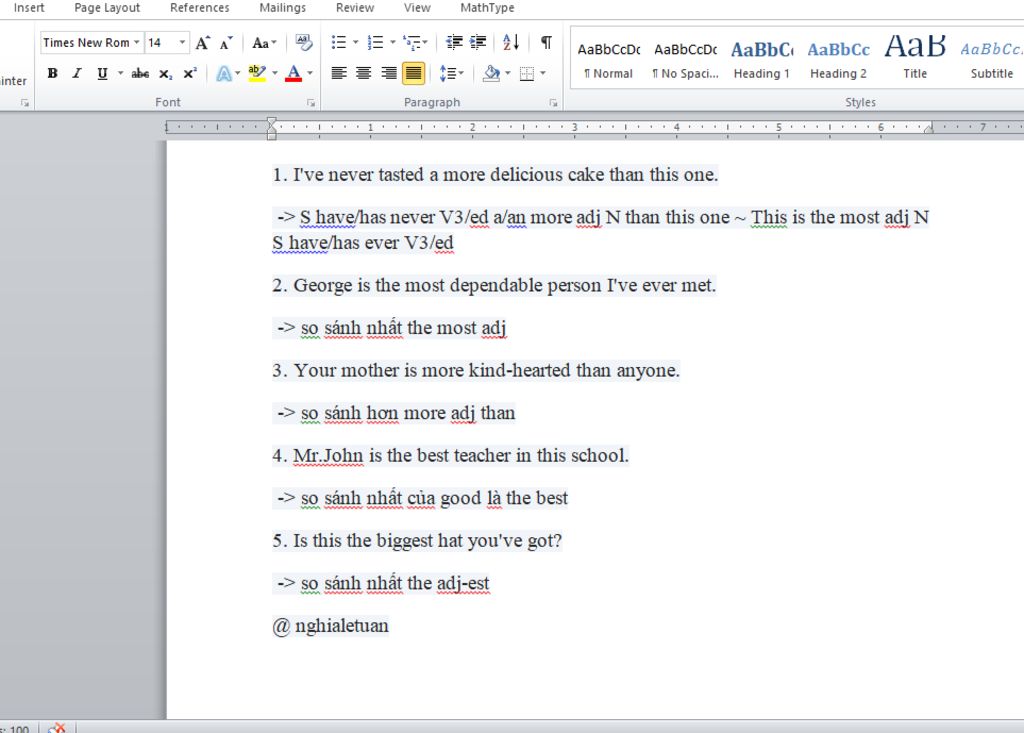Click the Numbering list icon

[x=375, y=43]
